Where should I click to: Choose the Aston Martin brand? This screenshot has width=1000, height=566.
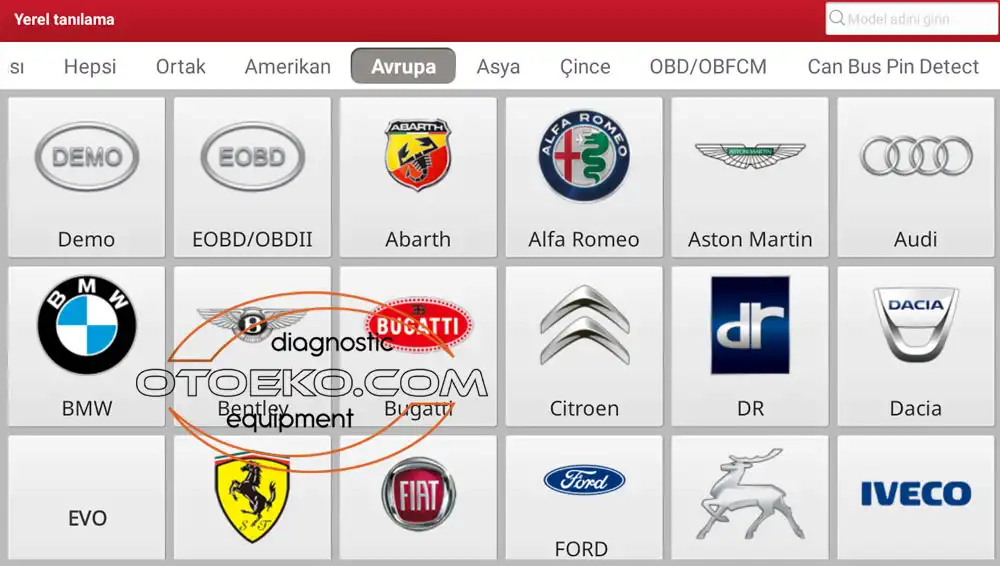749,177
